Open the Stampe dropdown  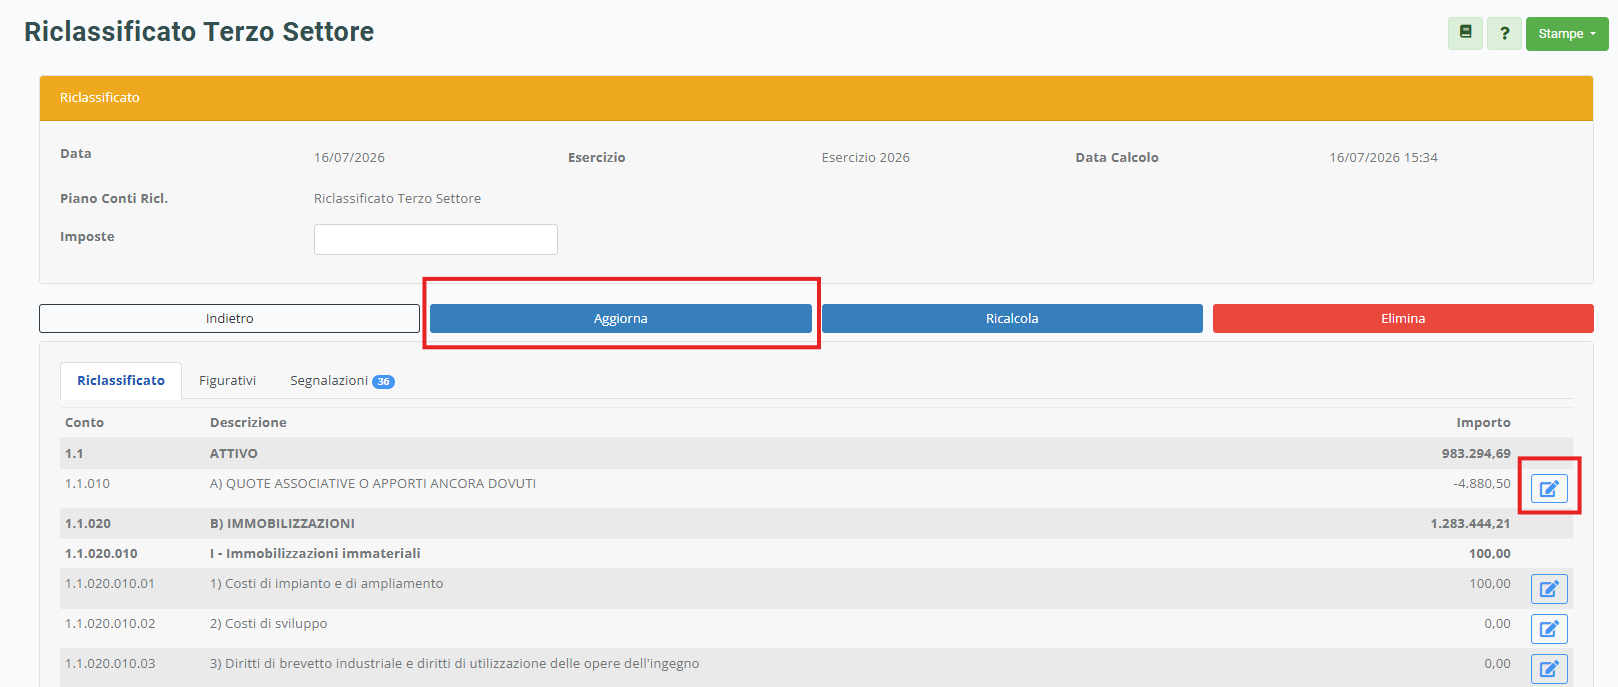(x=1567, y=33)
